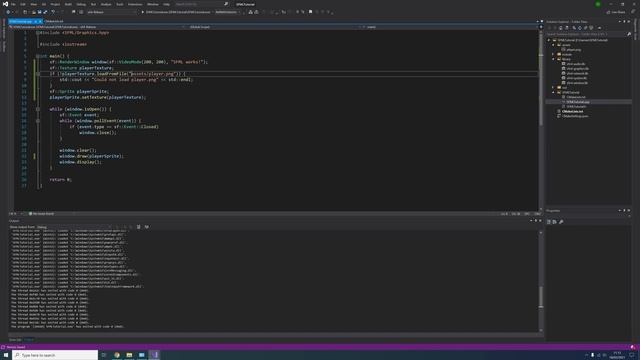Click the bookmark toolbar icon

click(311, 12)
